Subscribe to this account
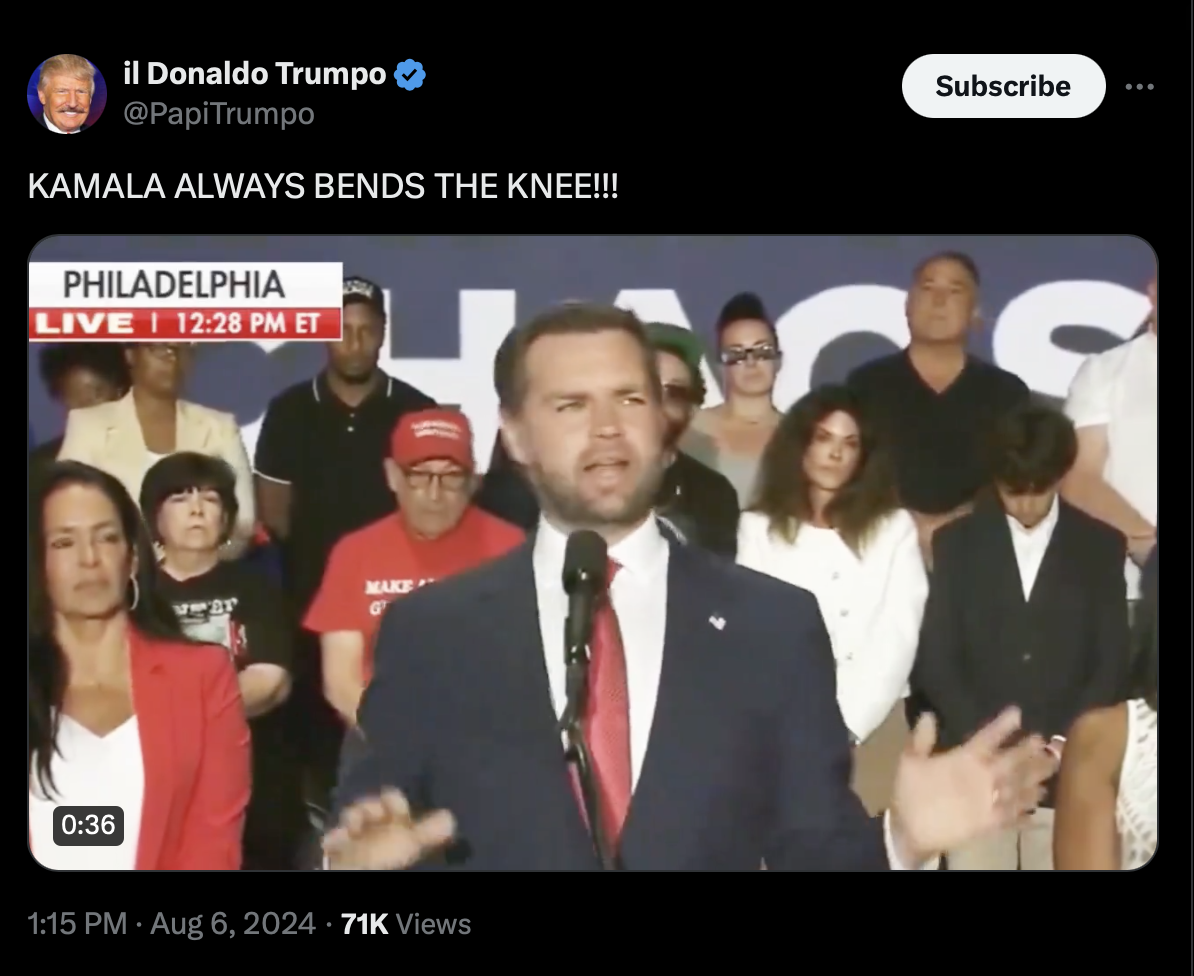Screen dimensions: 1194x976 tap(1003, 86)
